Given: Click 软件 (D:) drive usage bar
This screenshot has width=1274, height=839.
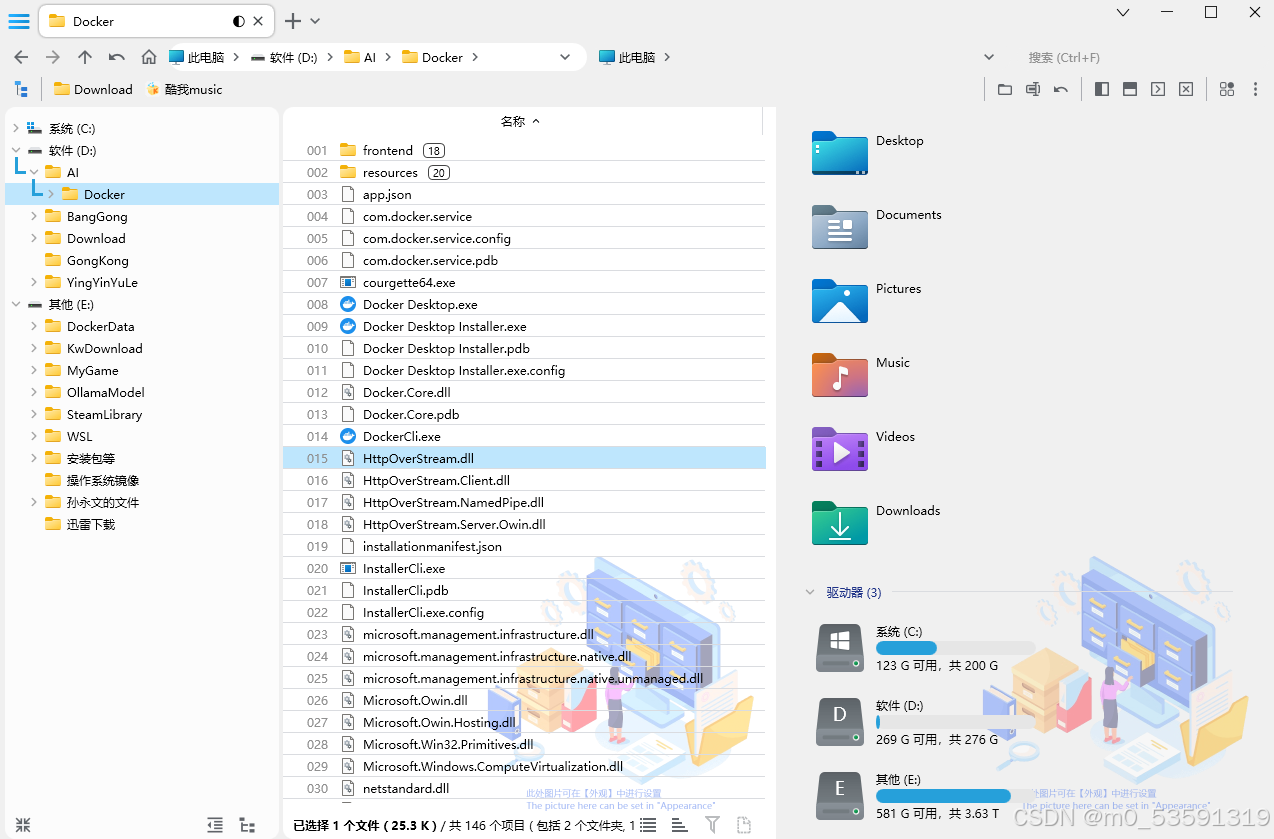Looking at the screenshot, I should 955,722.
